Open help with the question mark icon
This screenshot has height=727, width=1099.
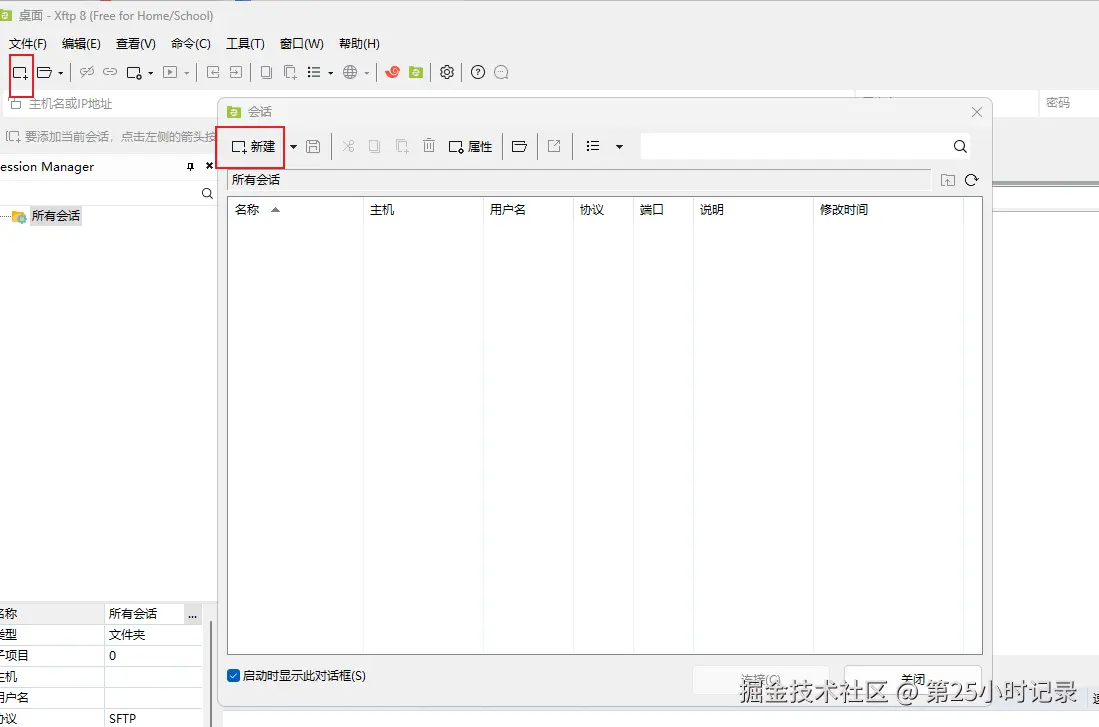coord(478,72)
